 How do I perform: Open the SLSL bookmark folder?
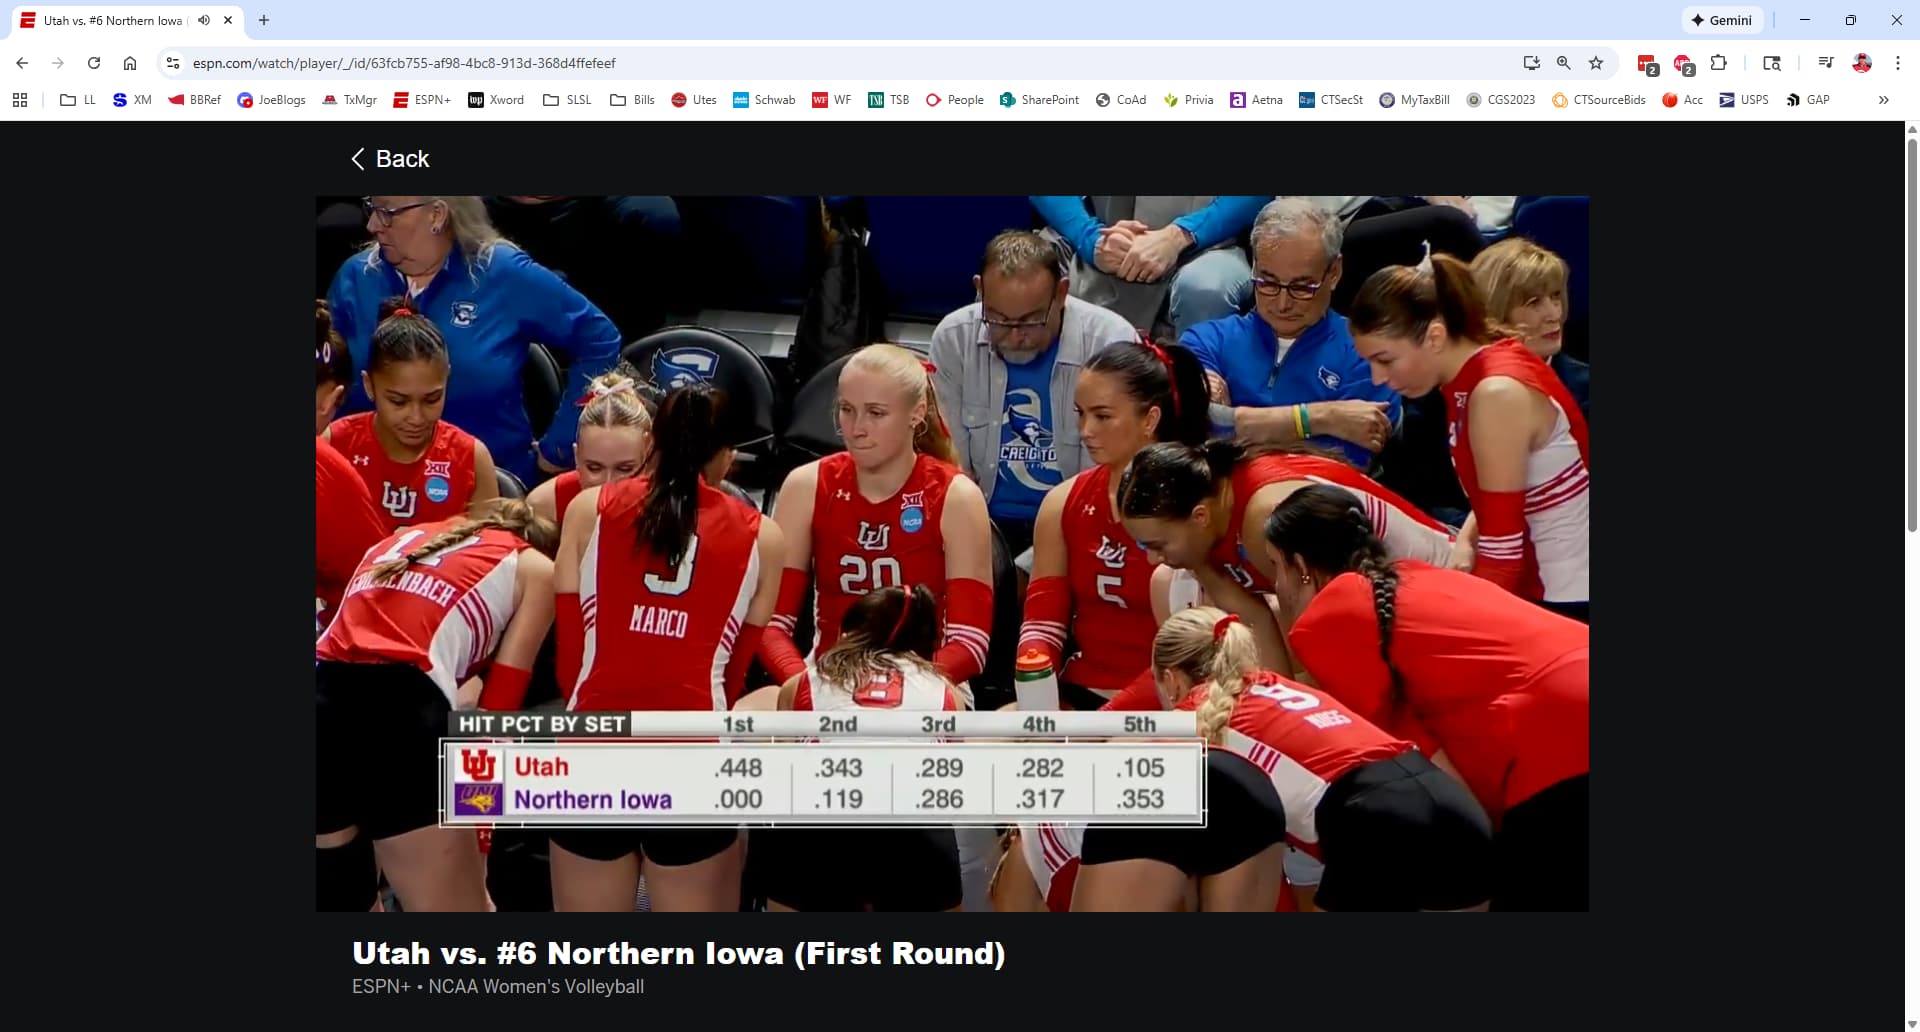567,100
